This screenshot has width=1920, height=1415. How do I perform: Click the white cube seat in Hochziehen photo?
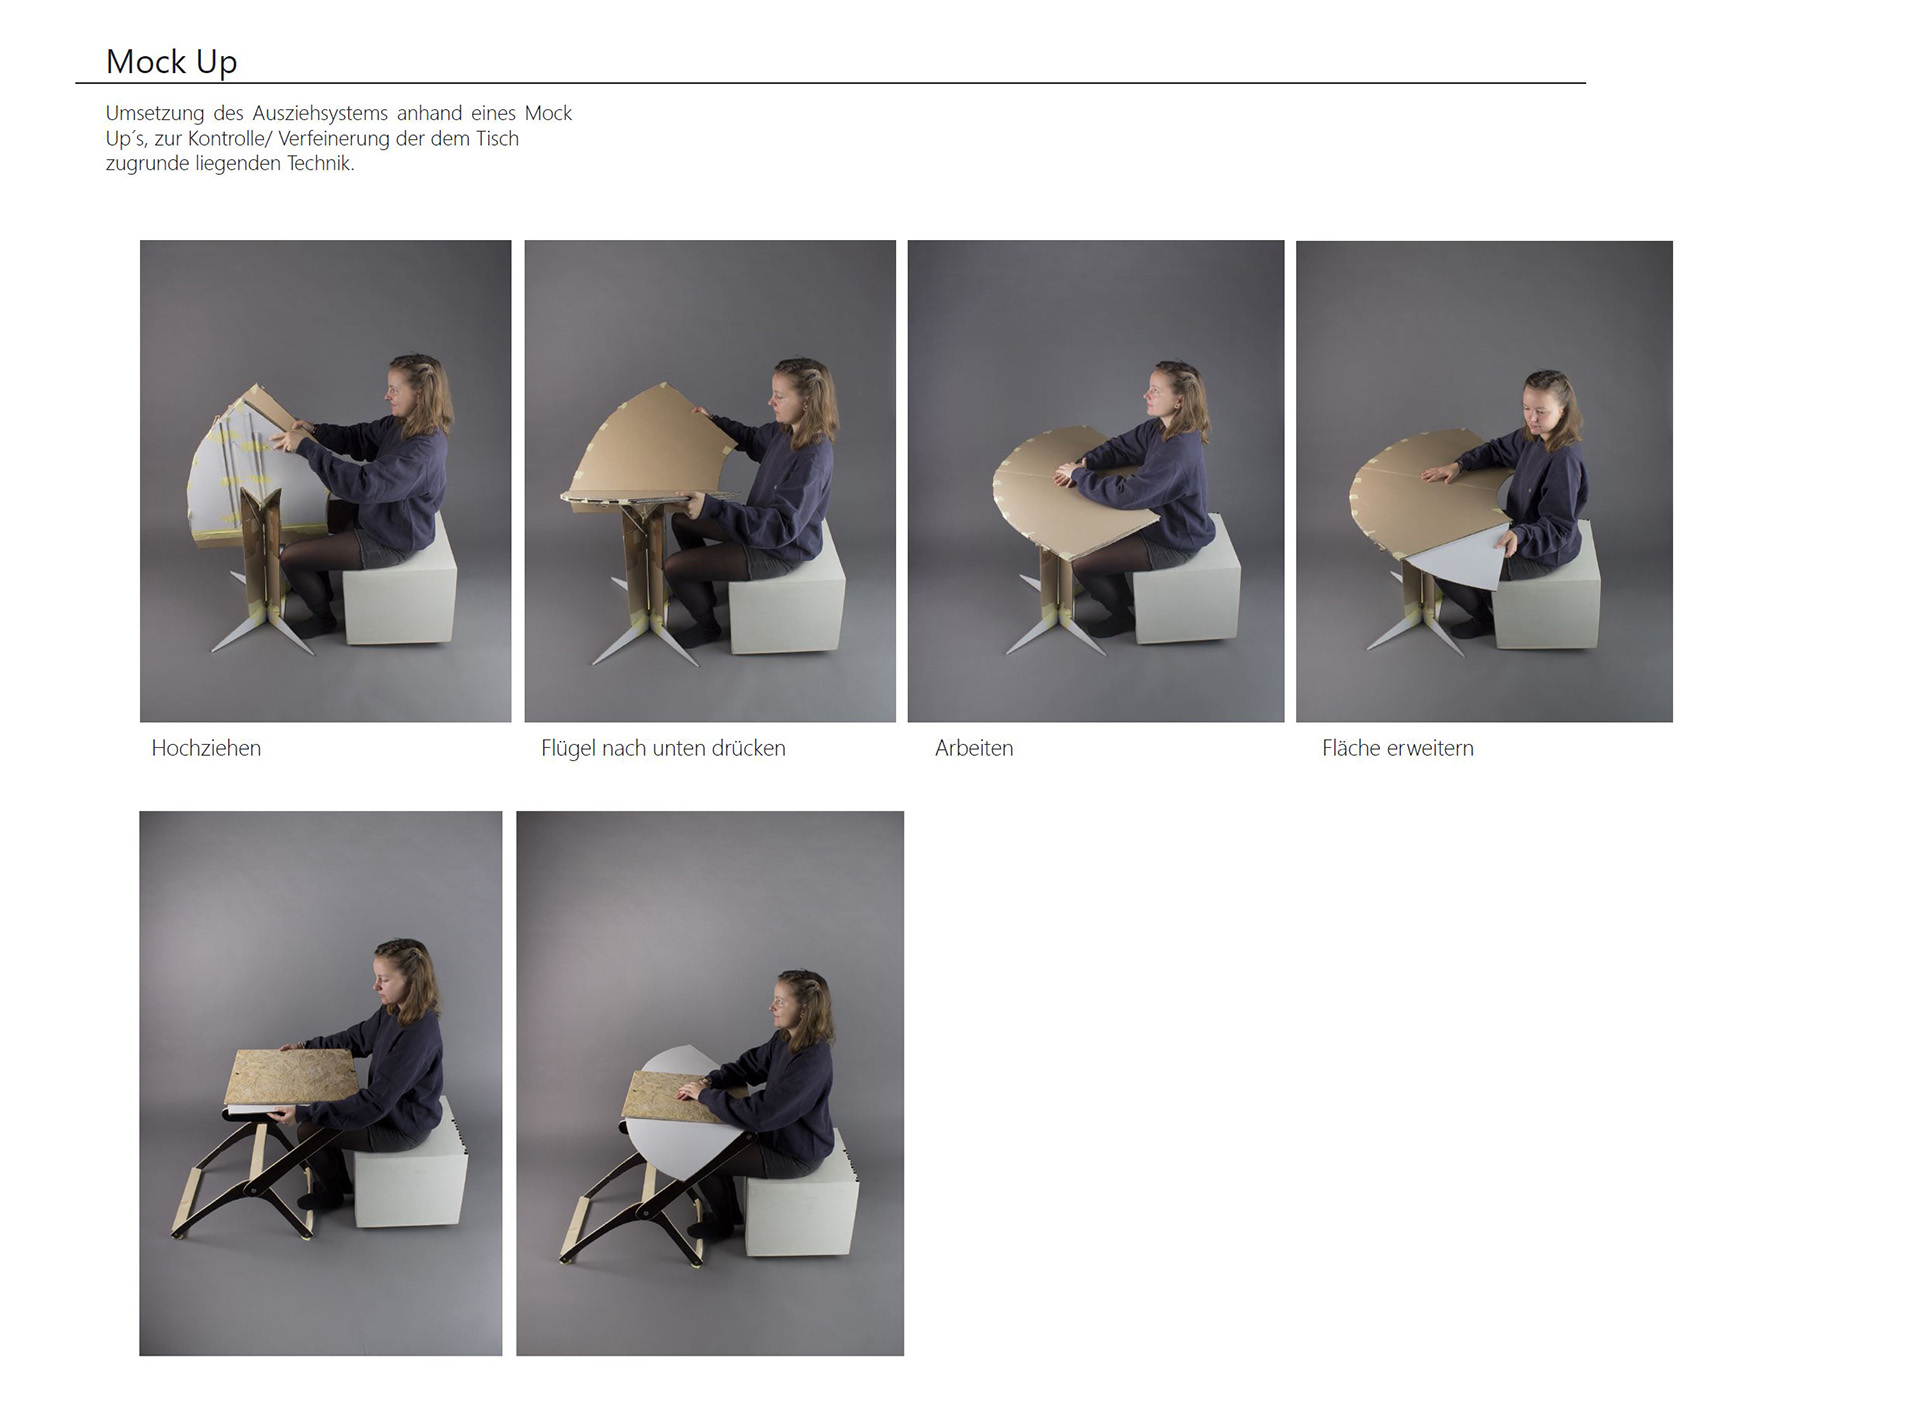[400, 580]
